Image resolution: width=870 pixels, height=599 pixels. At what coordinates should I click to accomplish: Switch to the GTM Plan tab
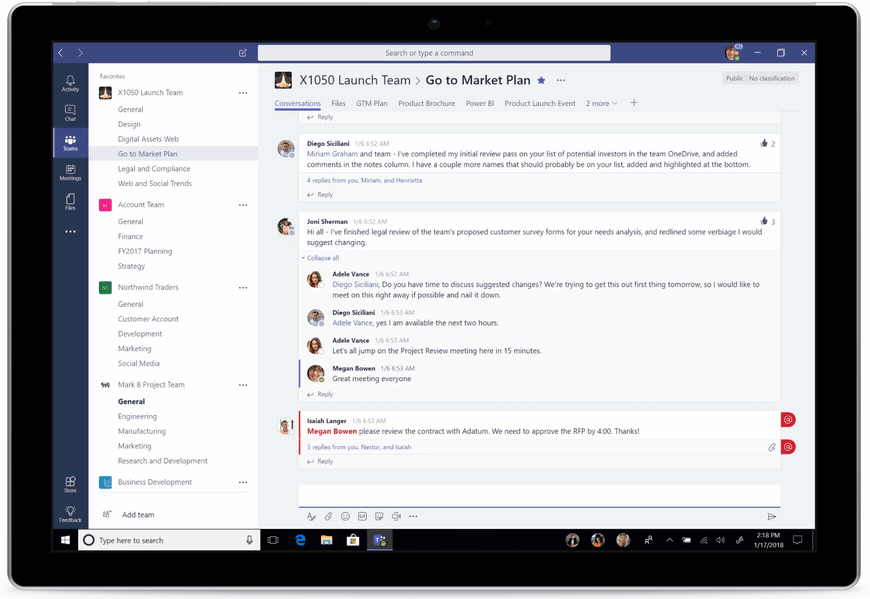[x=370, y=103]
